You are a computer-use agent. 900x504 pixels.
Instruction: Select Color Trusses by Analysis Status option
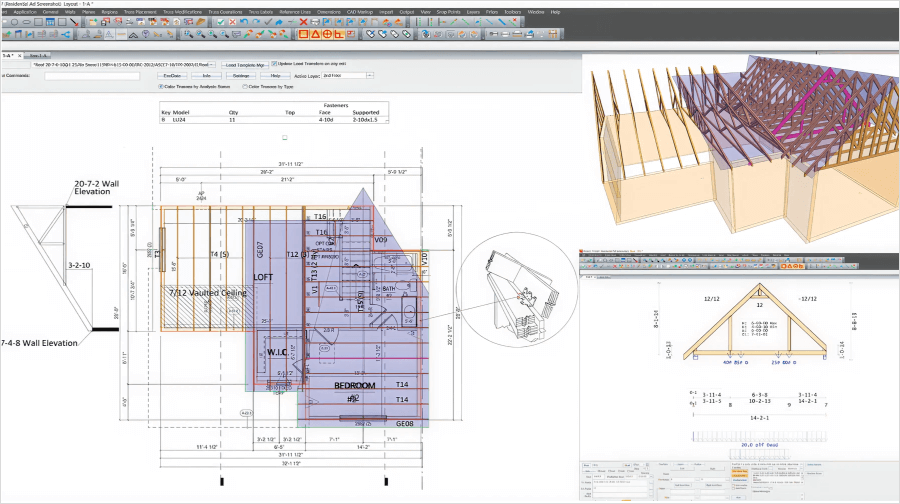click(x=161, y=87)
